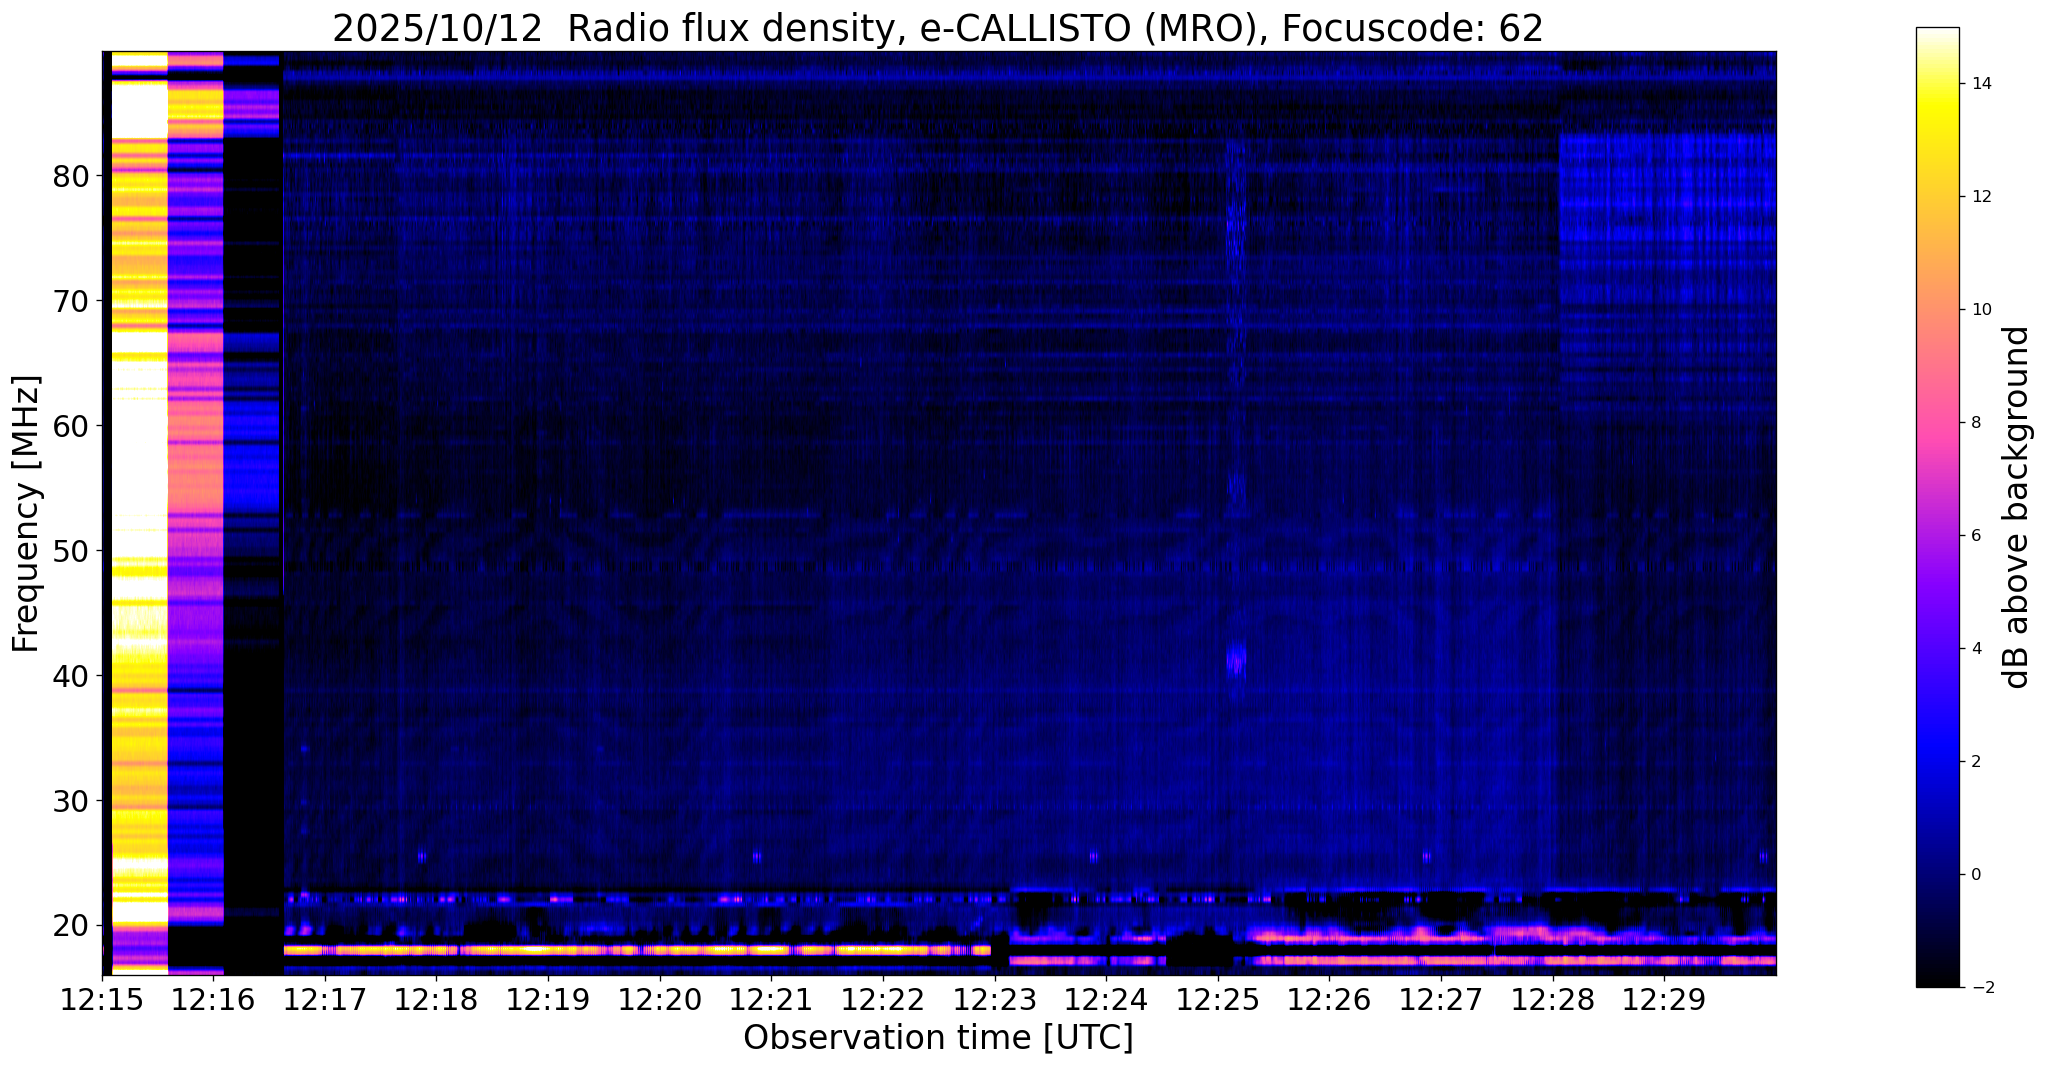
Task: Click the 20 MHz frequency tick label
Action: [70, 926]
